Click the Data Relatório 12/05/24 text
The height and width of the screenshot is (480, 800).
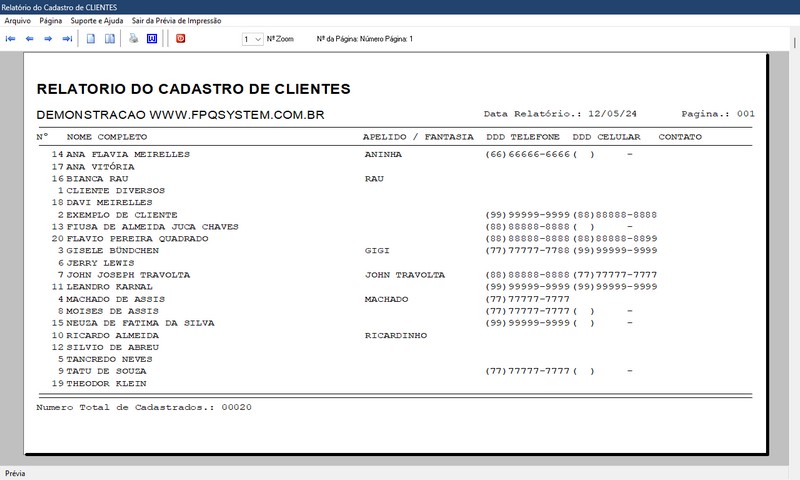(x=560, y=114)
